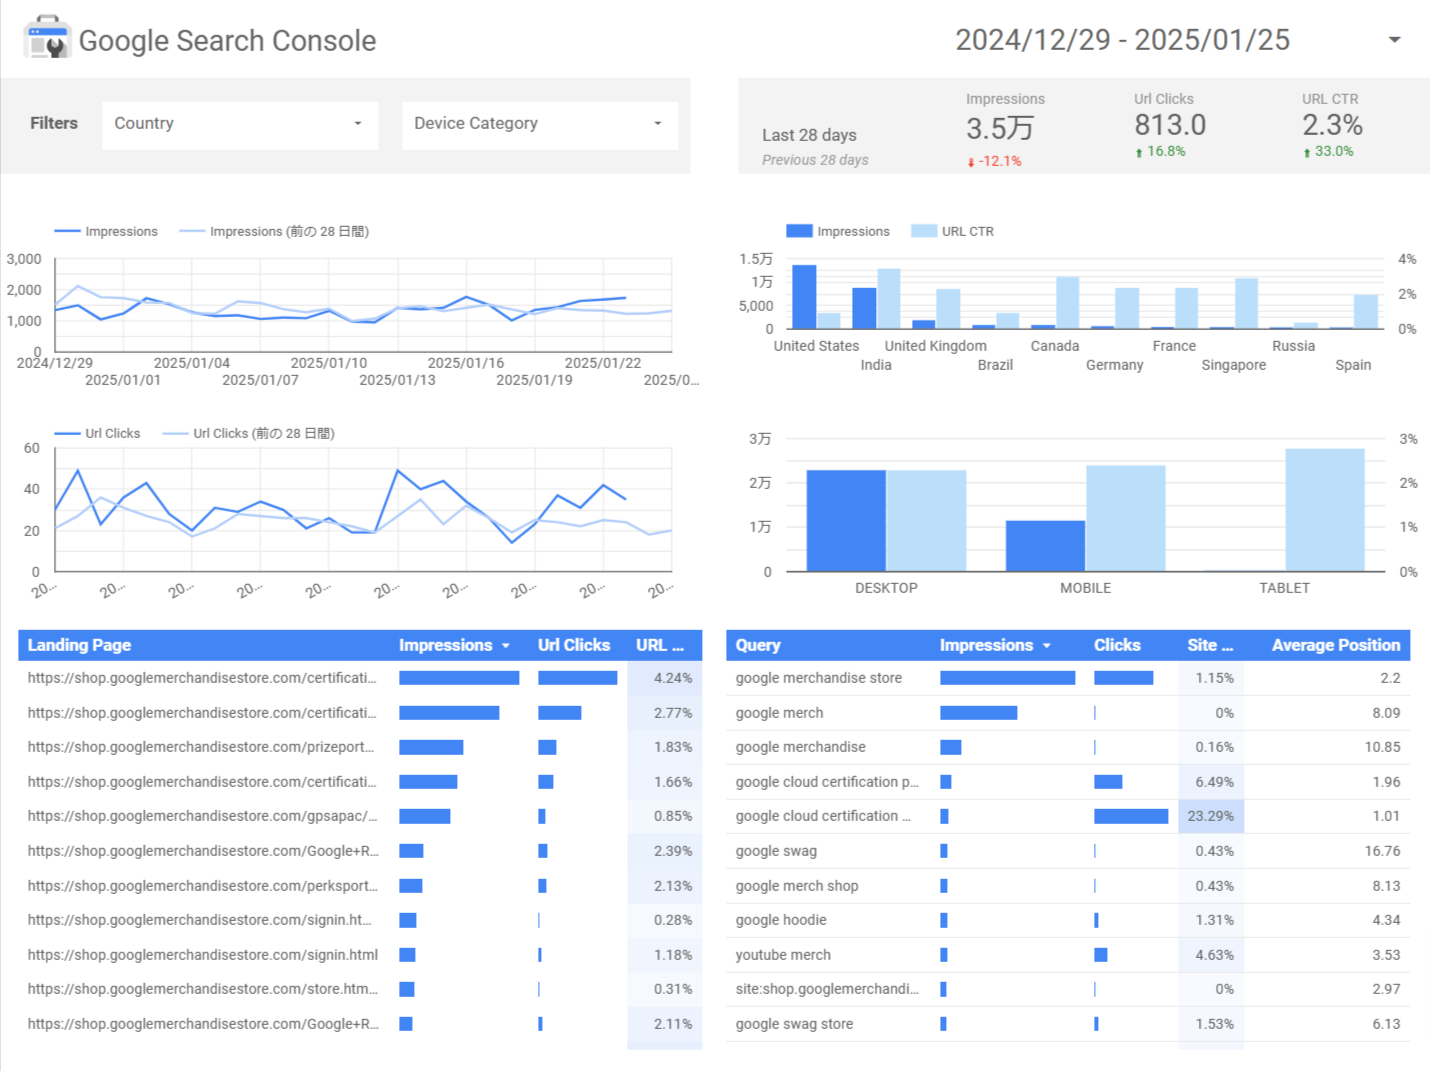Sort Query table by Impressions arrow
This screenshot has width=1430, height=1071.
click(x=1047, y=646)
